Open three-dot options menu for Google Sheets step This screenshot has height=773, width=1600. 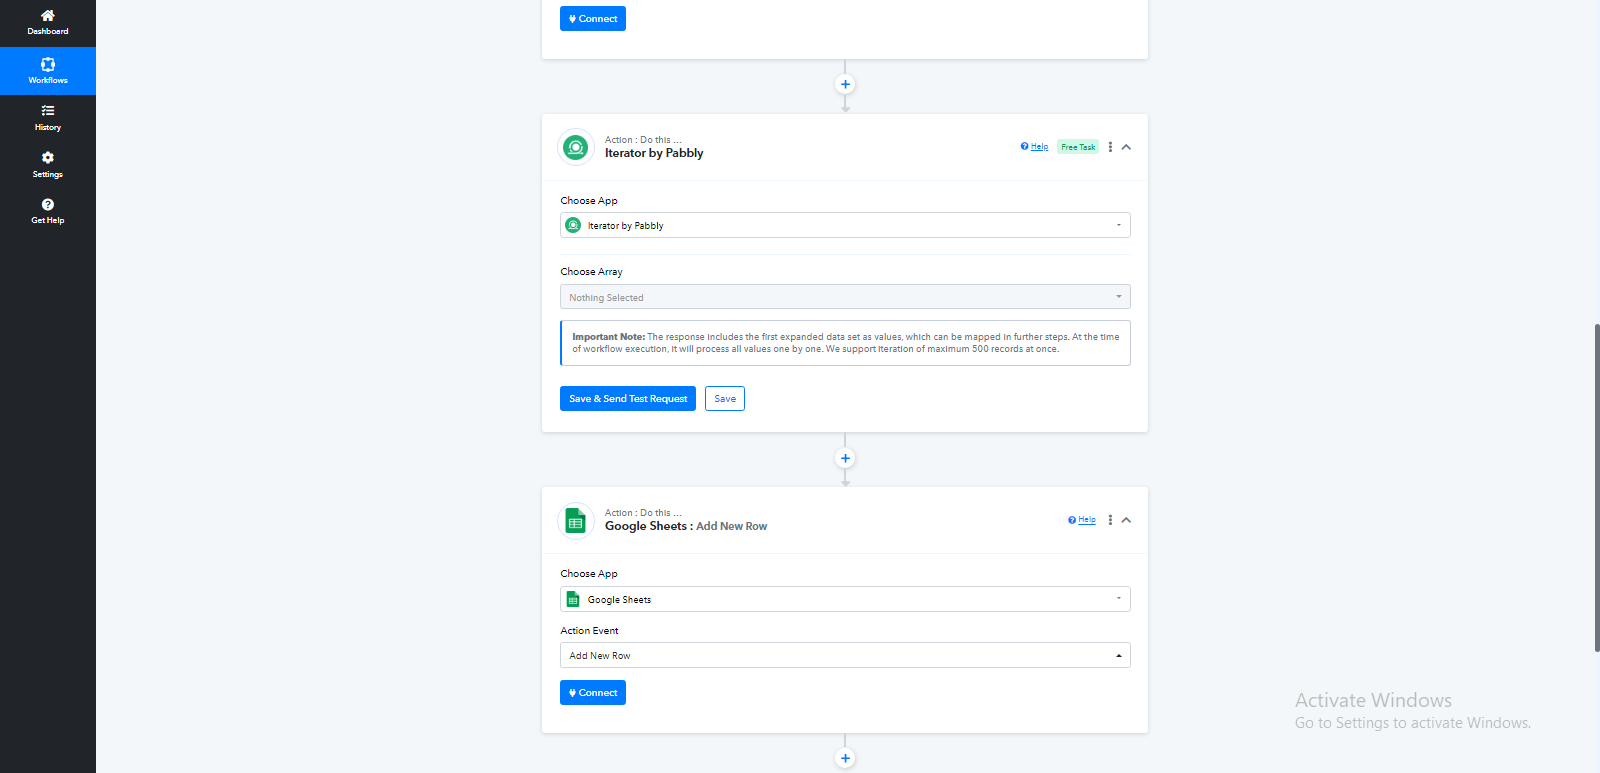click(x=1110, y=520)
